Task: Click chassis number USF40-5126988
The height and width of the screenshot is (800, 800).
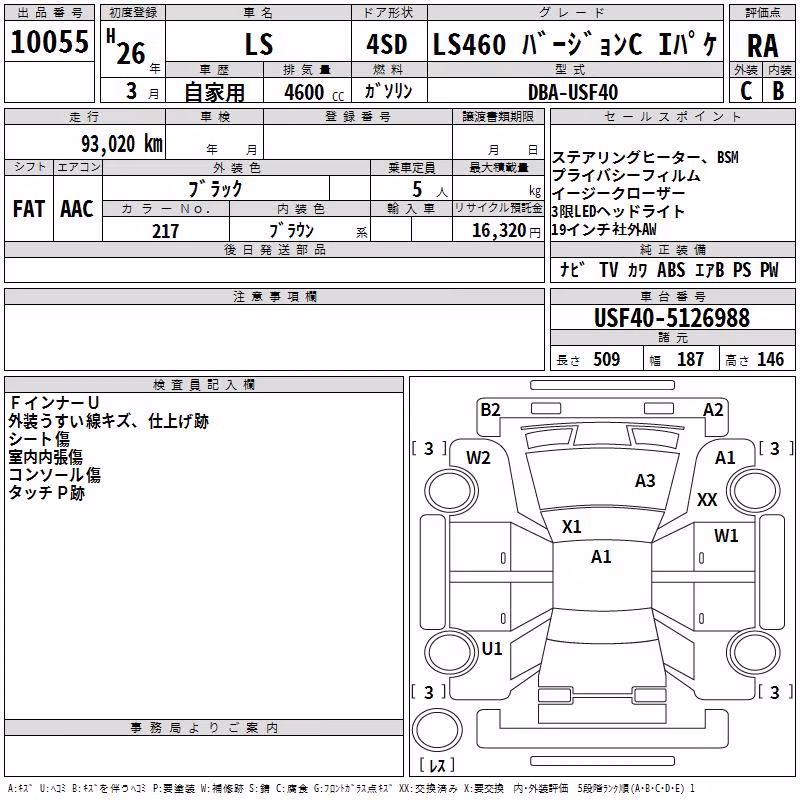Action: click(x=672, y=317)
